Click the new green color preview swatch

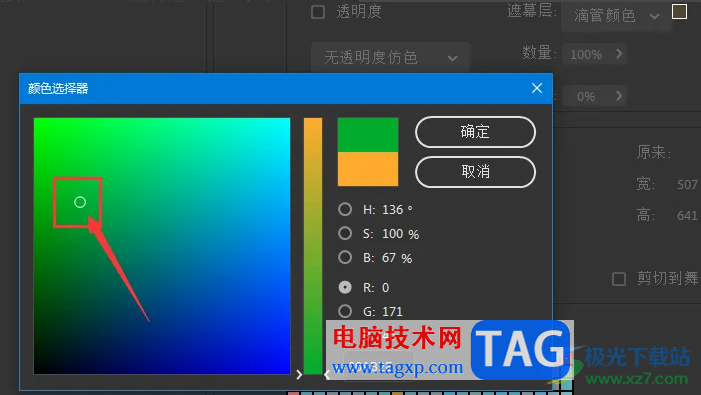[x=368, y=135]
